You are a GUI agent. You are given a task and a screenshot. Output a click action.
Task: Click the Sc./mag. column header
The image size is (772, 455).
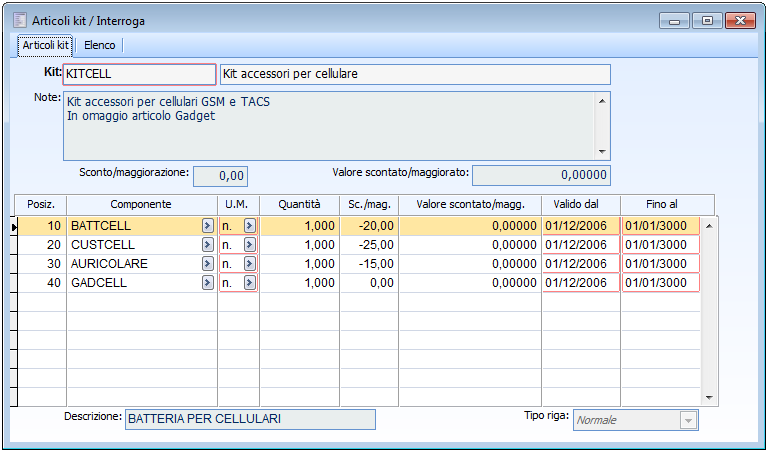[369, 204]
